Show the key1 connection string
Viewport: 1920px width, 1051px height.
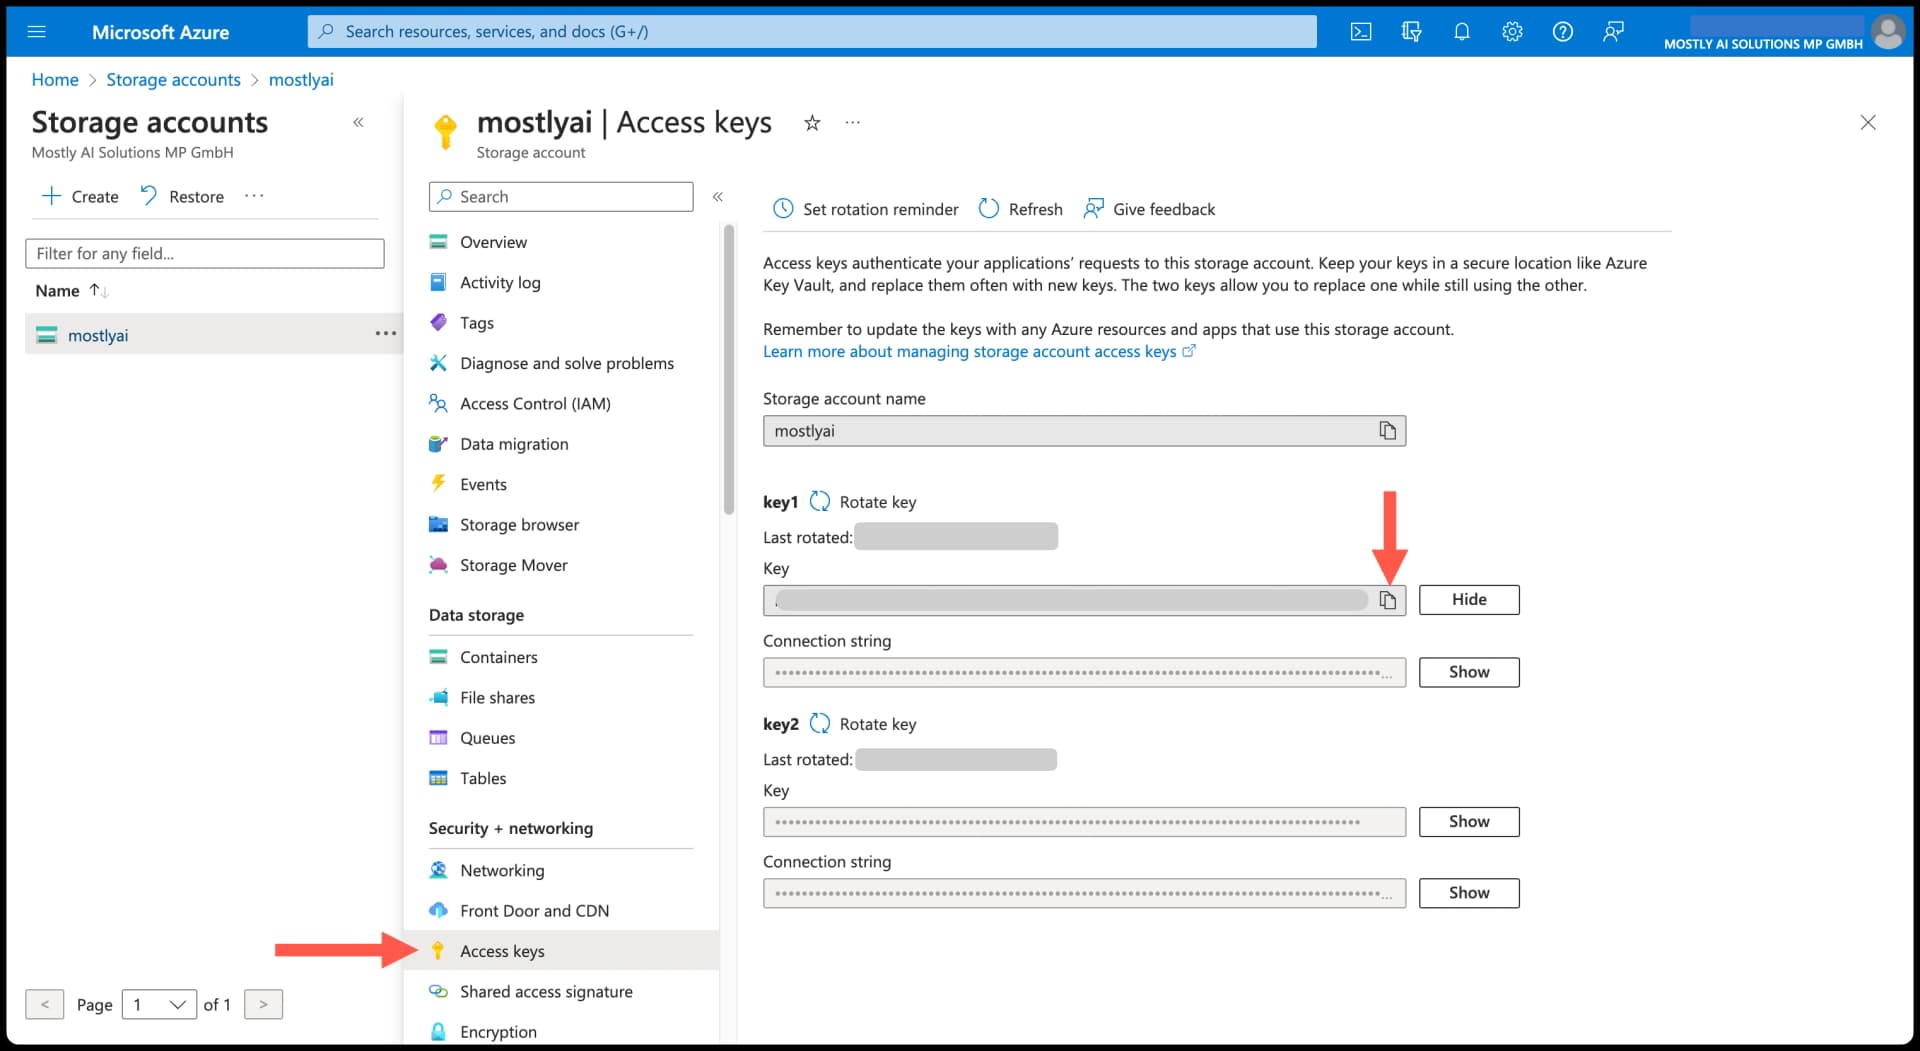point(1468,672)
